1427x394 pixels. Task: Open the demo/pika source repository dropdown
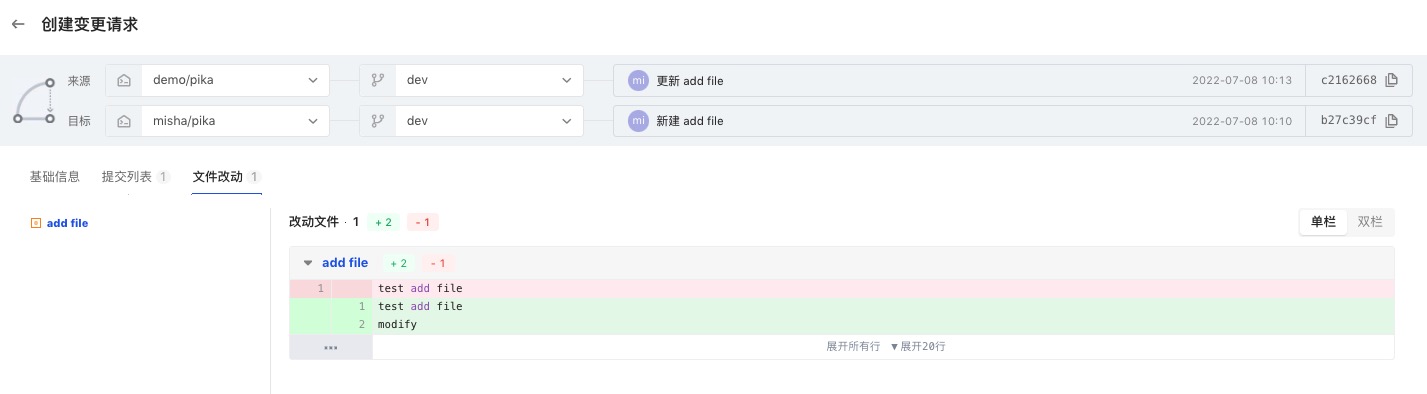coord(236,81)
